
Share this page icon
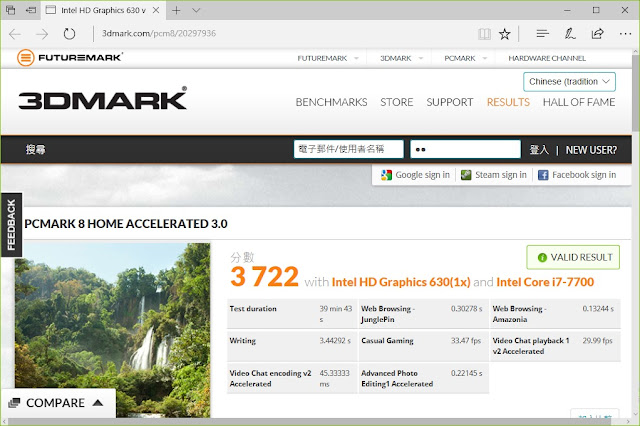[598, 33]
